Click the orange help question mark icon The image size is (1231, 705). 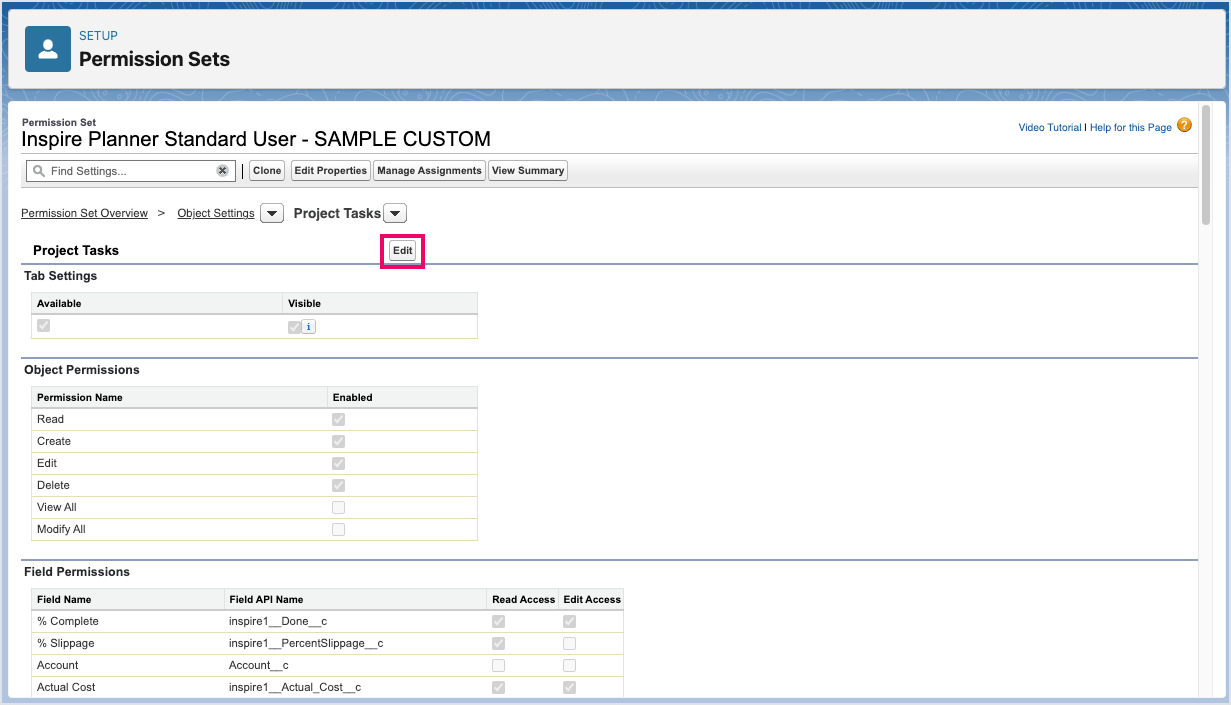(x=1184, y=126)
